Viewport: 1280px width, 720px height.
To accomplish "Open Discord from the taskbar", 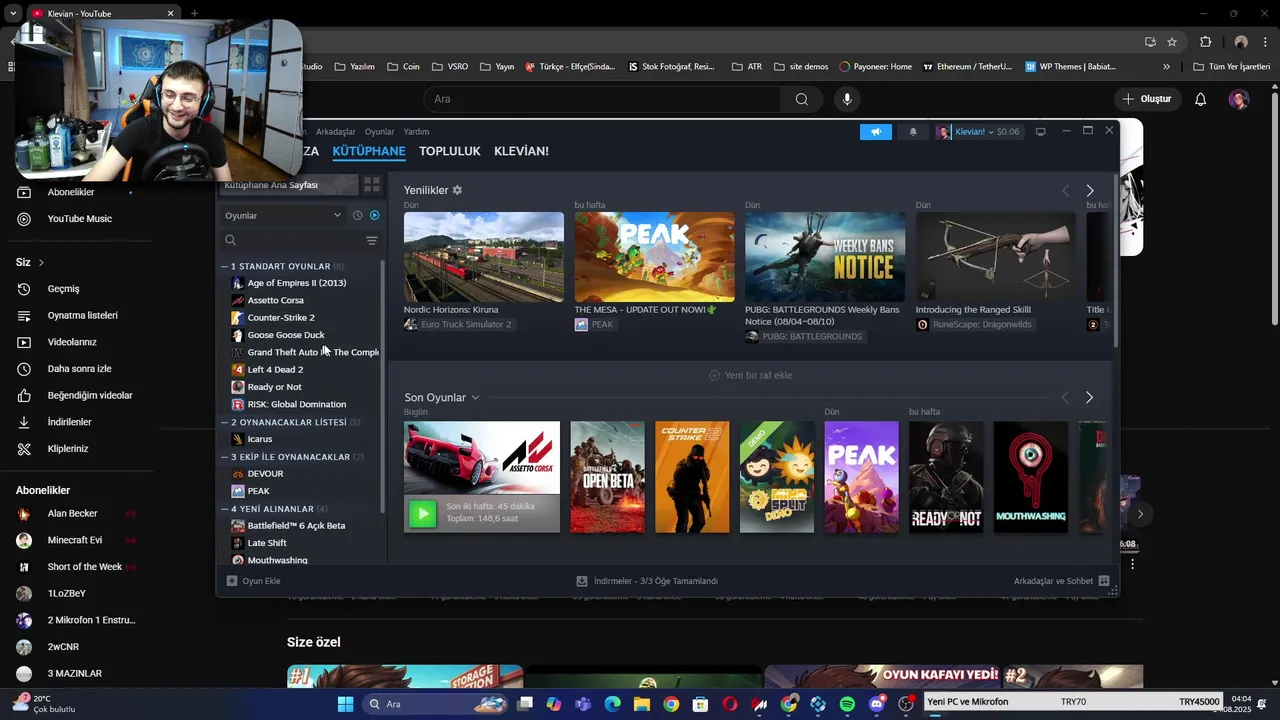I will tap(877, 704).
